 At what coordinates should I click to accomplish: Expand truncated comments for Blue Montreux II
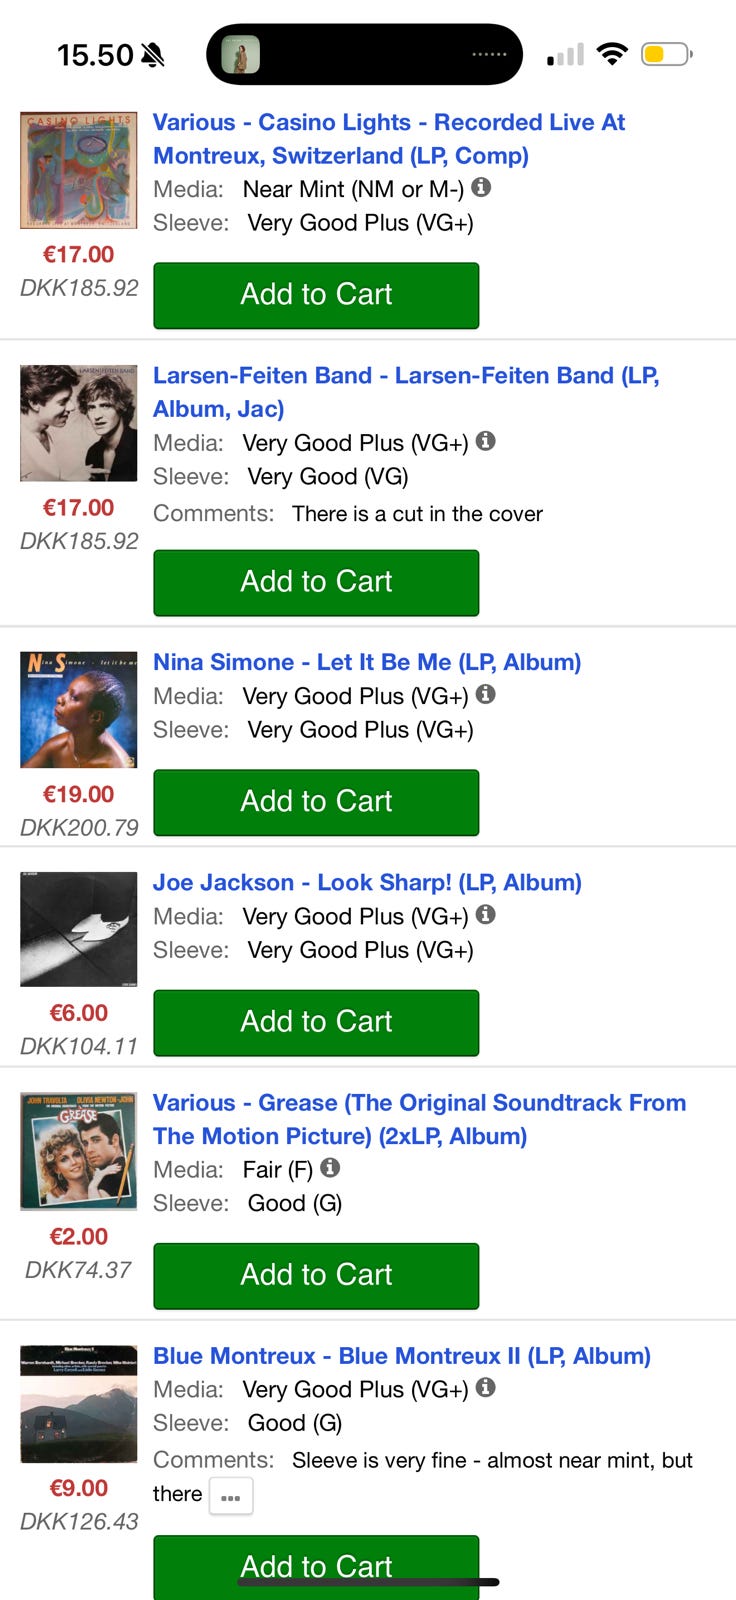231,1497
